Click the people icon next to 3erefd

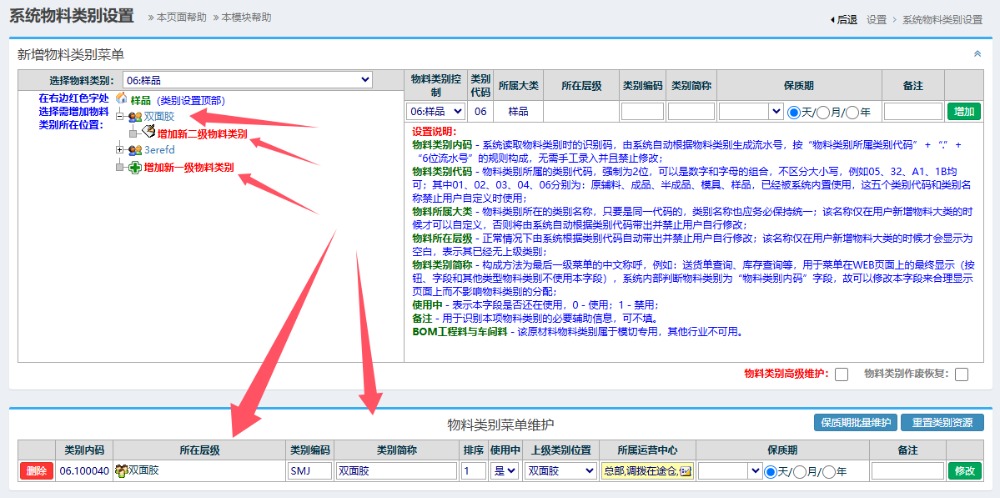(134, 150)
